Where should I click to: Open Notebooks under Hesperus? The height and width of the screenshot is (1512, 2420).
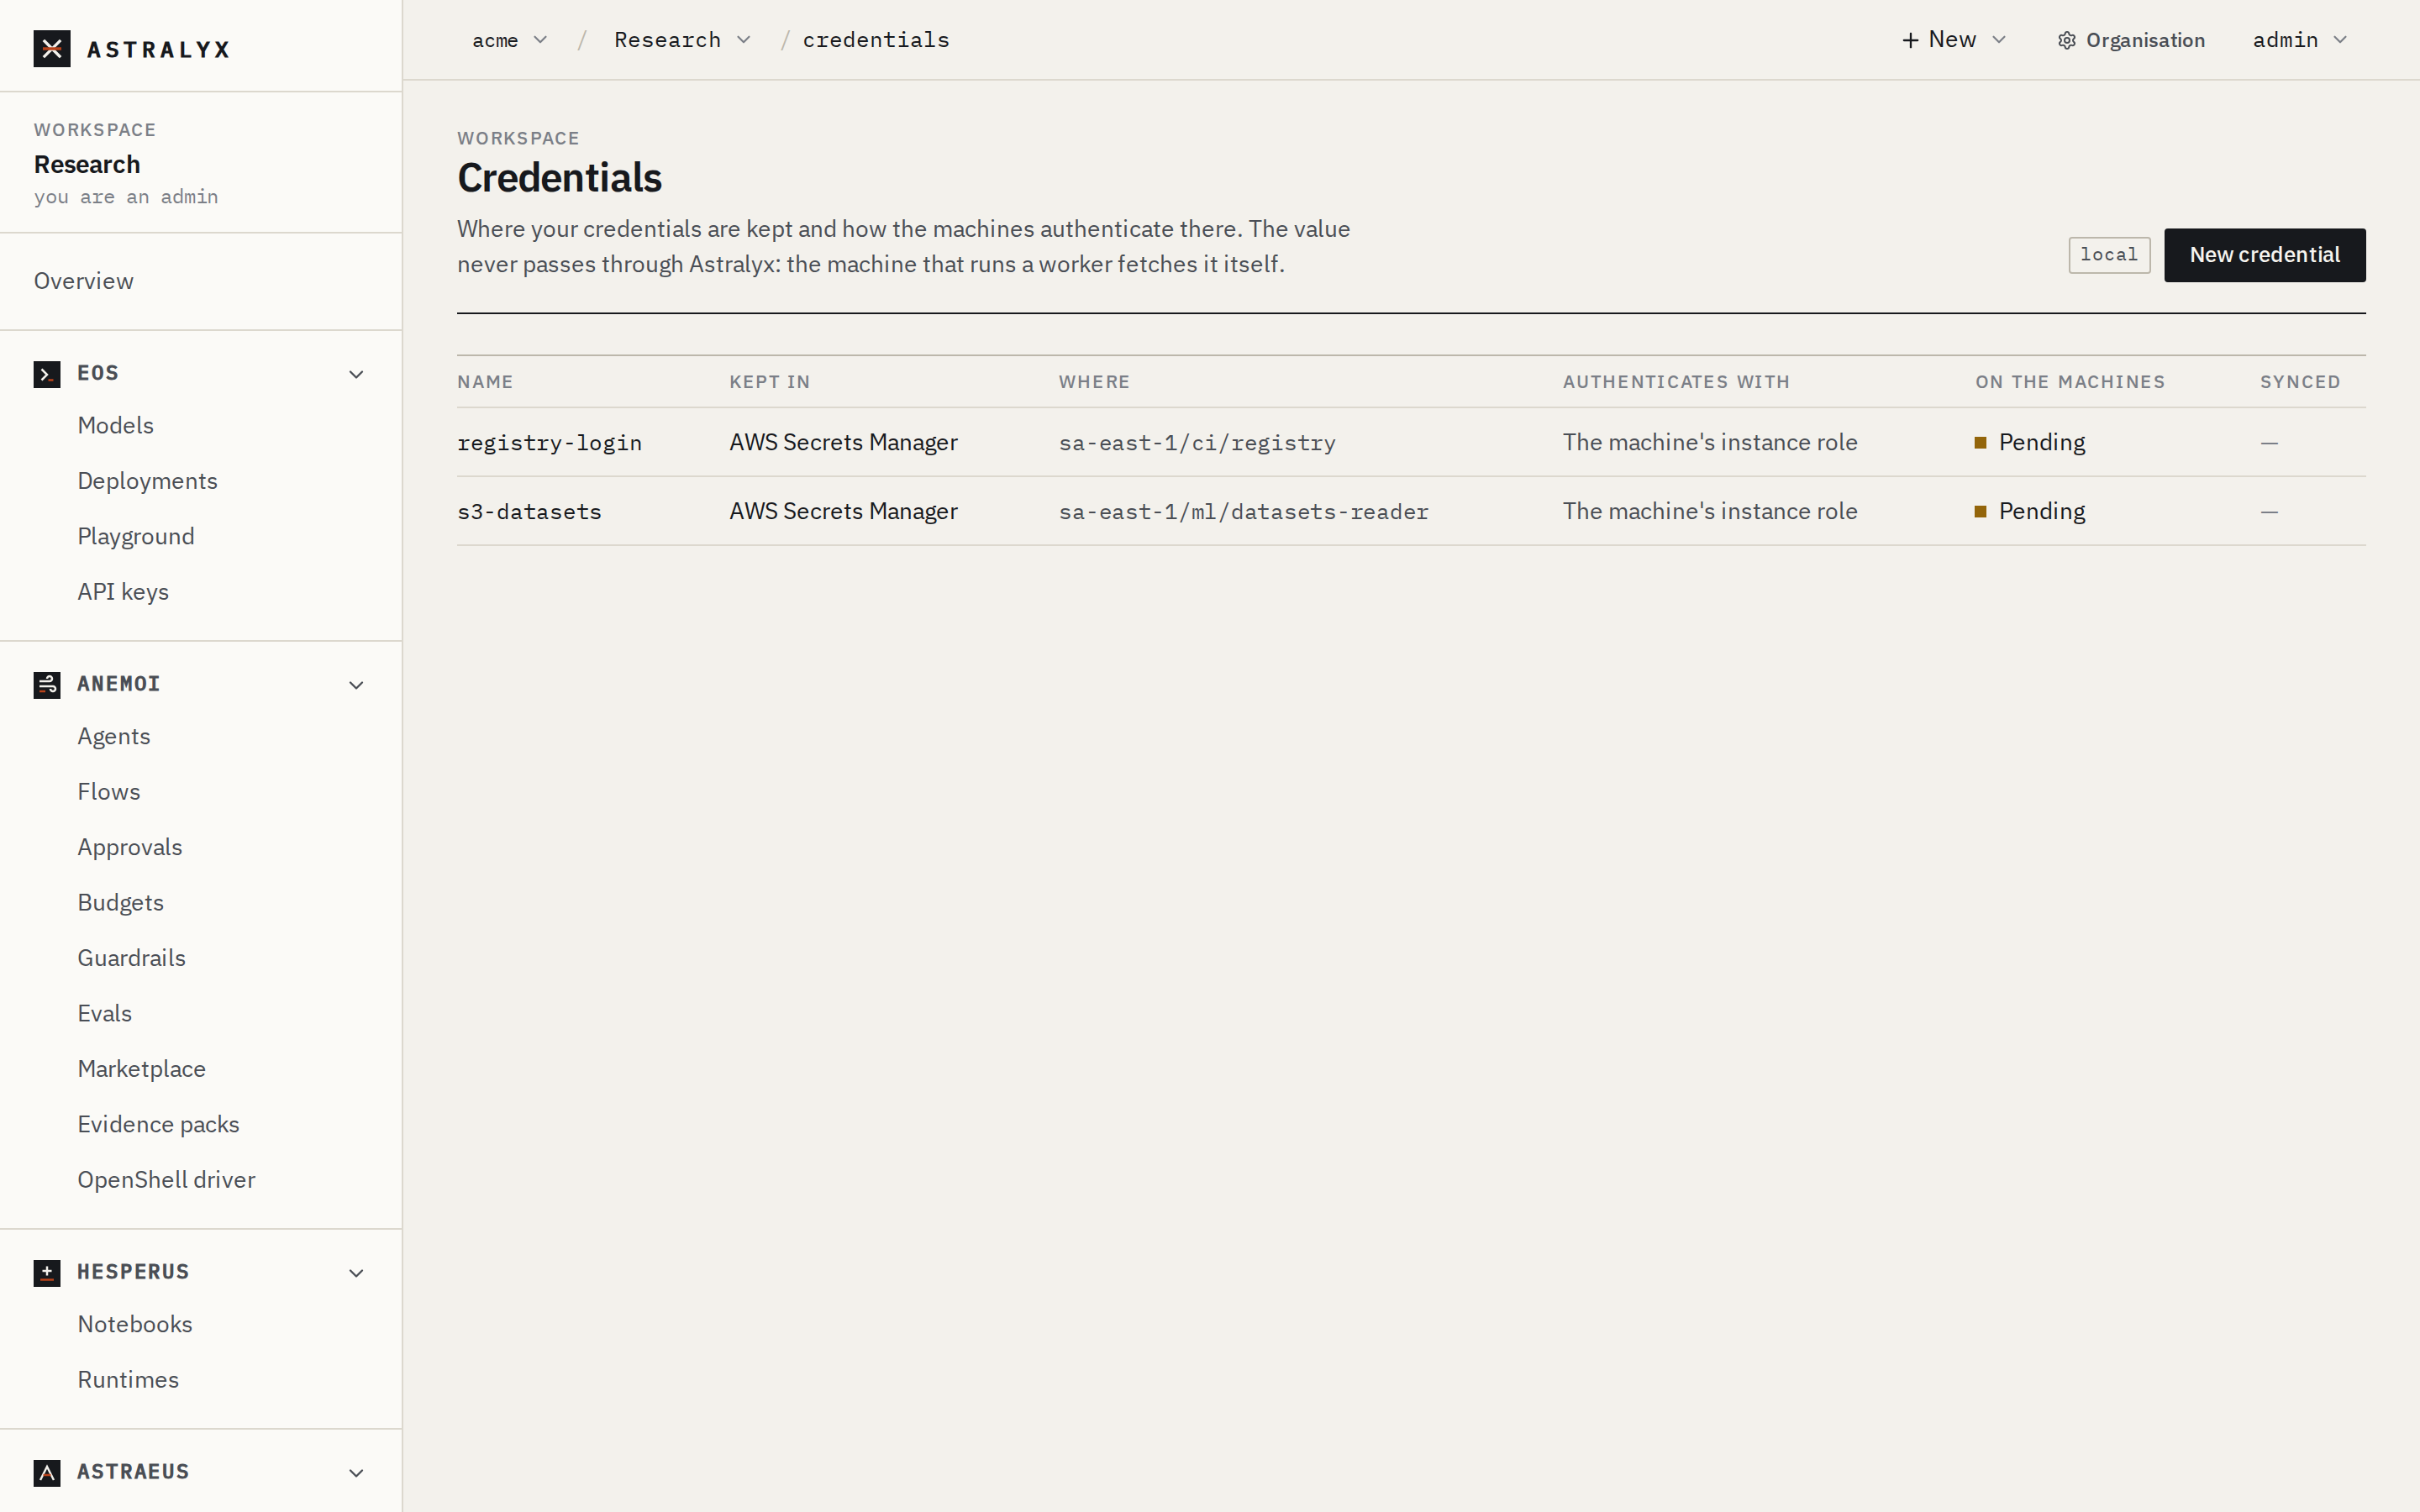tap(135, 1325)
